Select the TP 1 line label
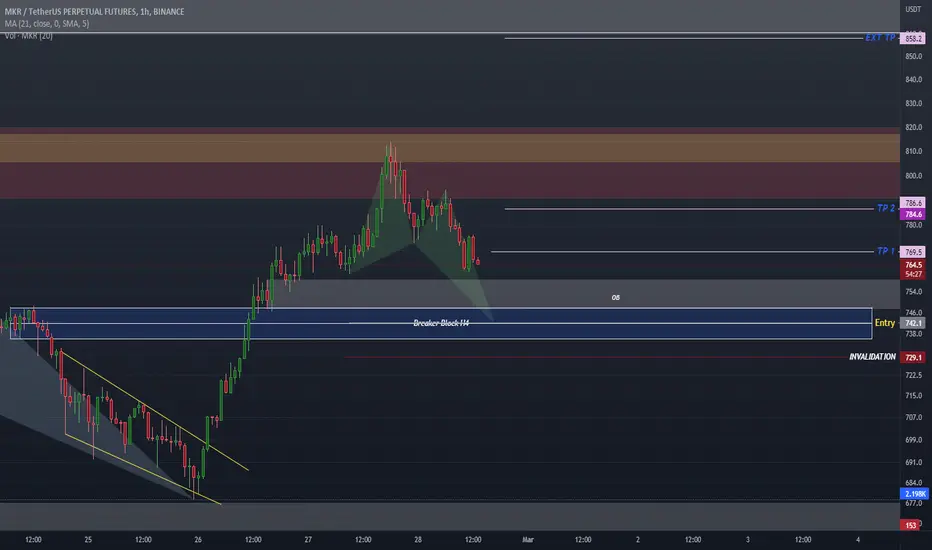Image resolution: width=932 pixels, height=550 pixels. coord(886,251)
